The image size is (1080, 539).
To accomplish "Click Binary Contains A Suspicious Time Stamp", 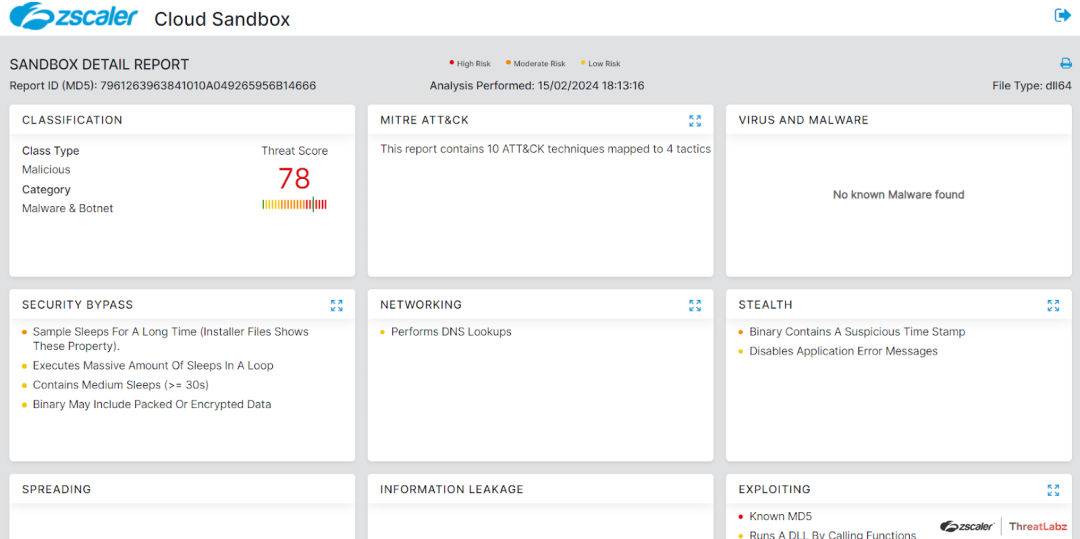I will [857, 332].
